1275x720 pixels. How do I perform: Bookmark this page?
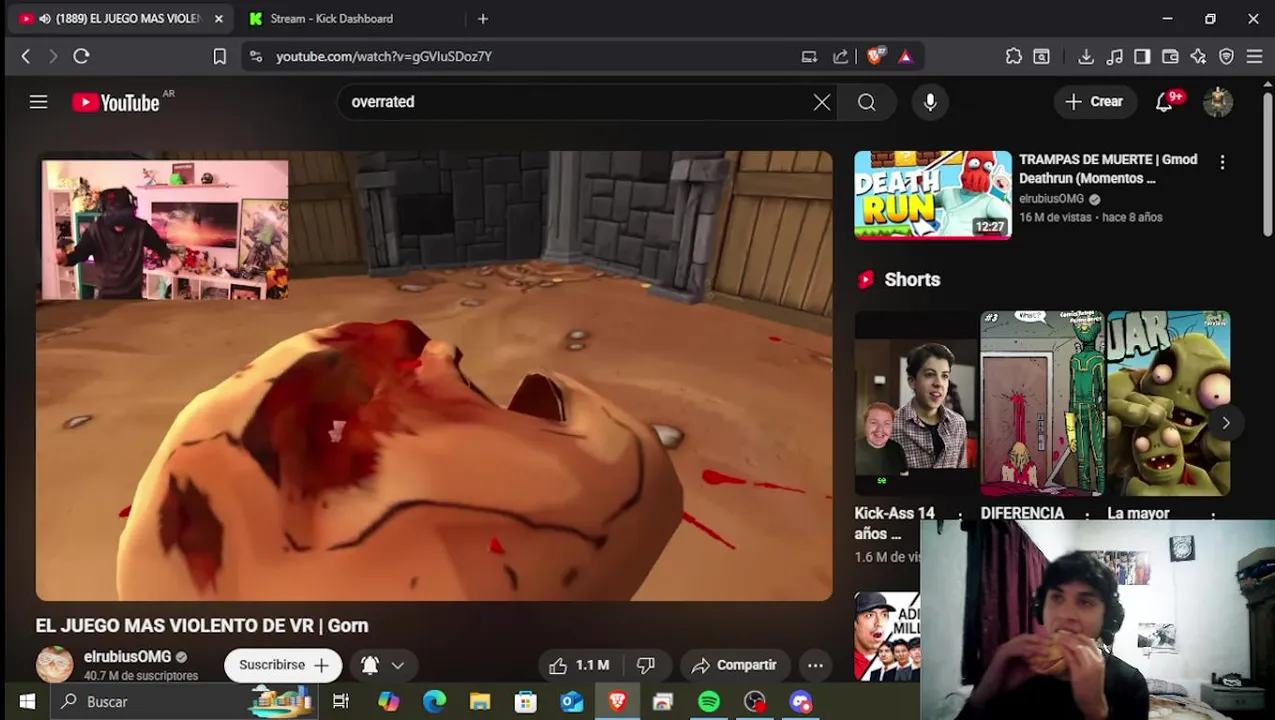[220, 56]
